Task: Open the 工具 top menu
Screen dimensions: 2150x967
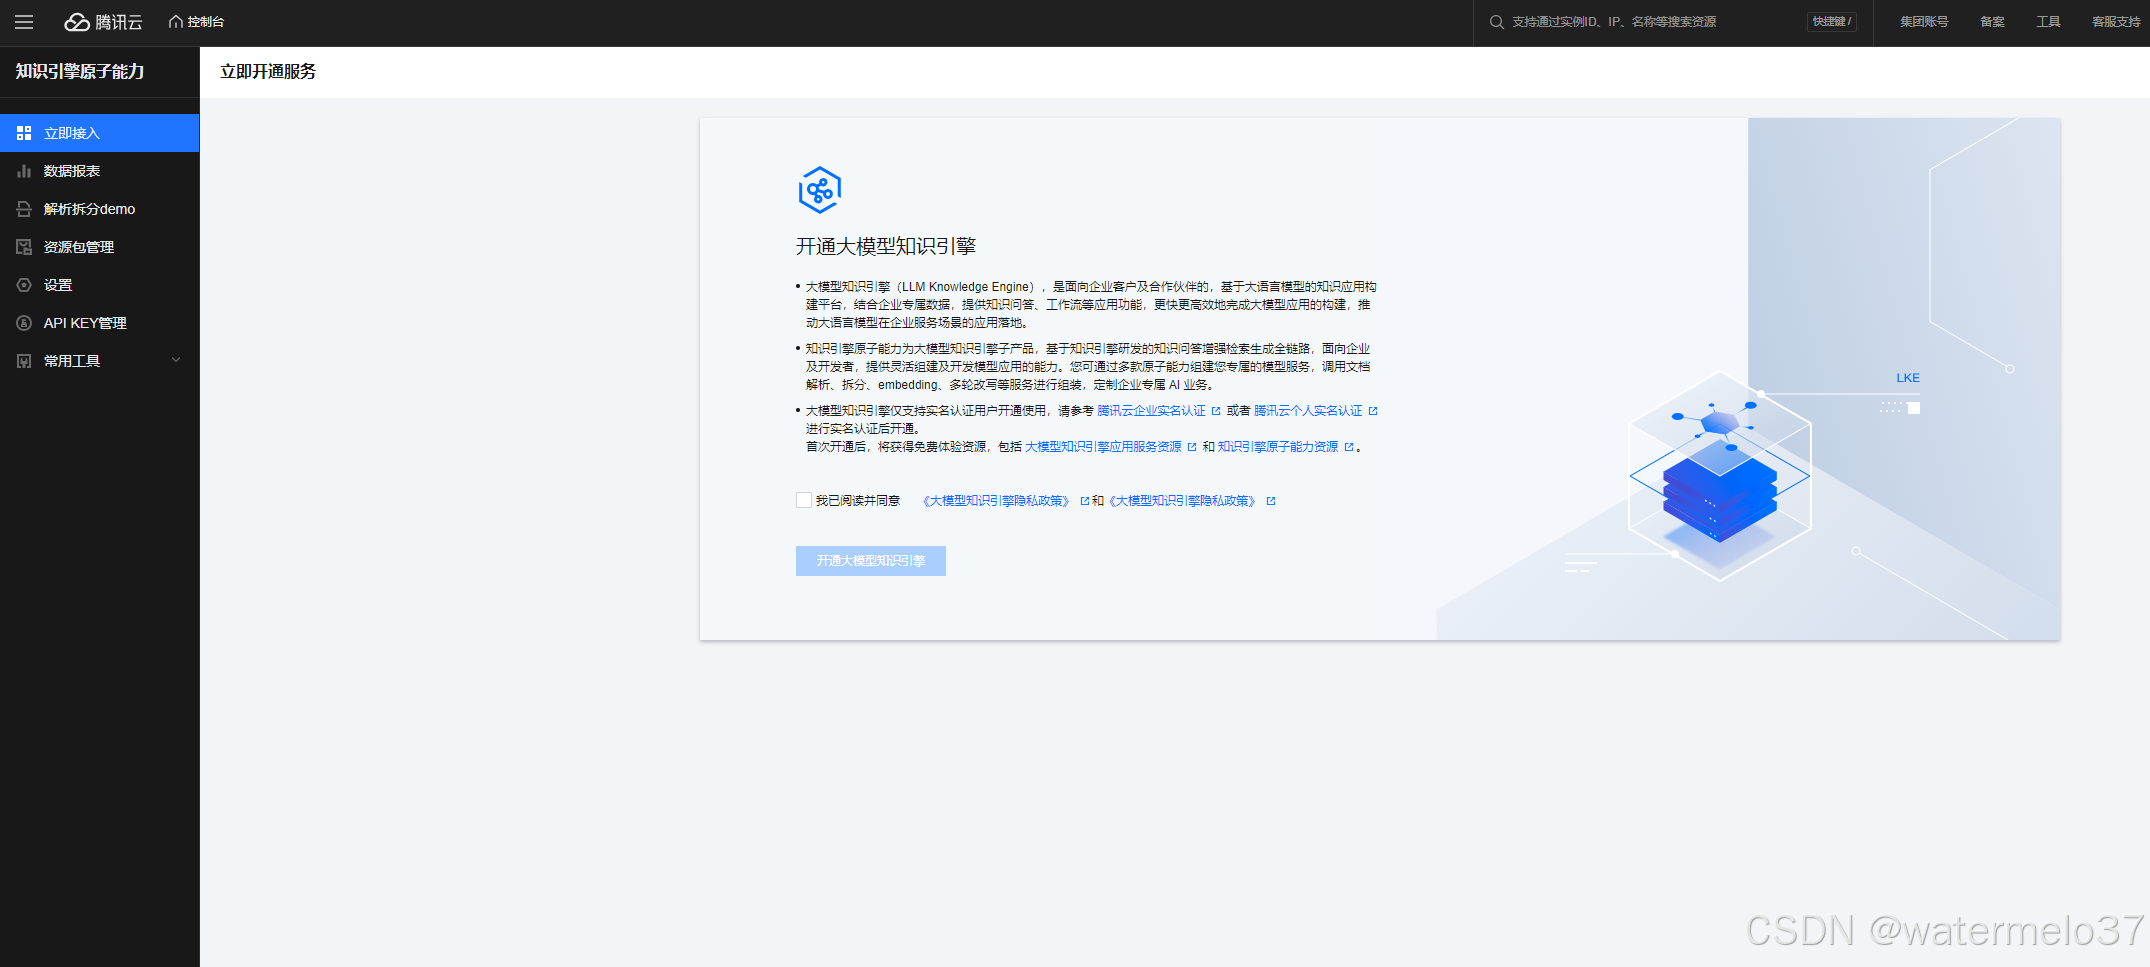Action: tap(2048, 22)
